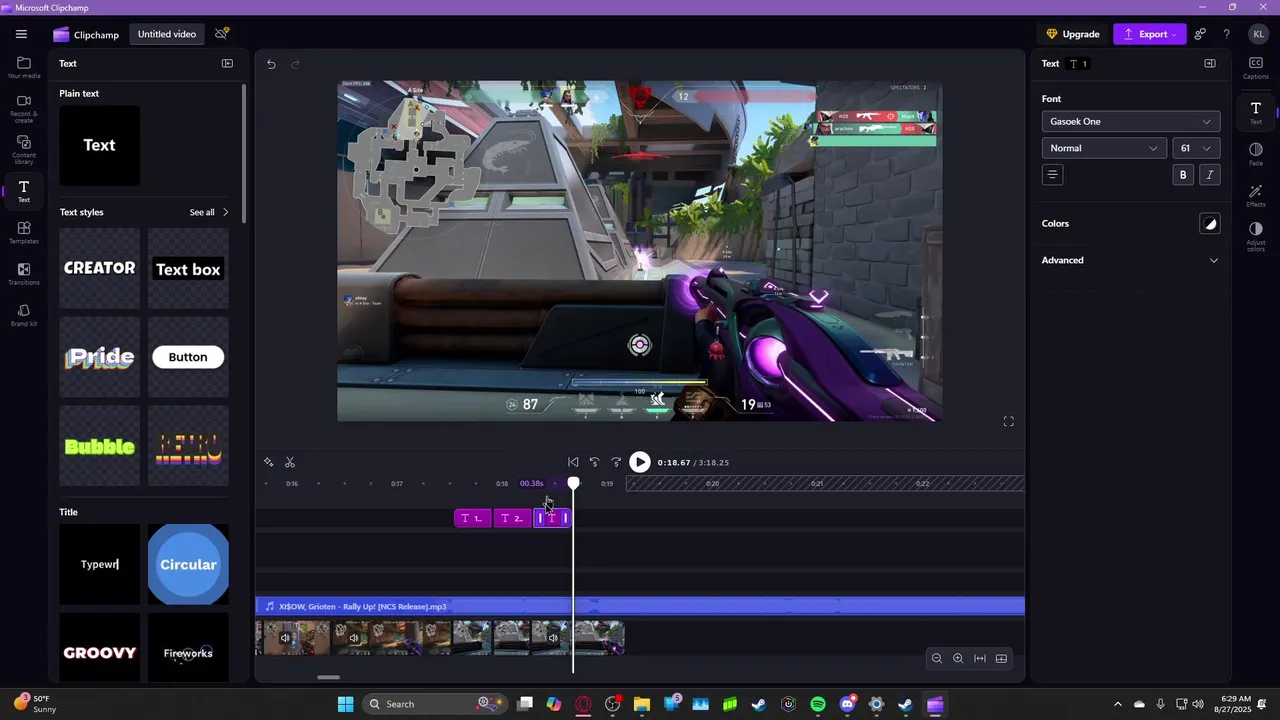Collapse the Text content panel

coord(227,63)
